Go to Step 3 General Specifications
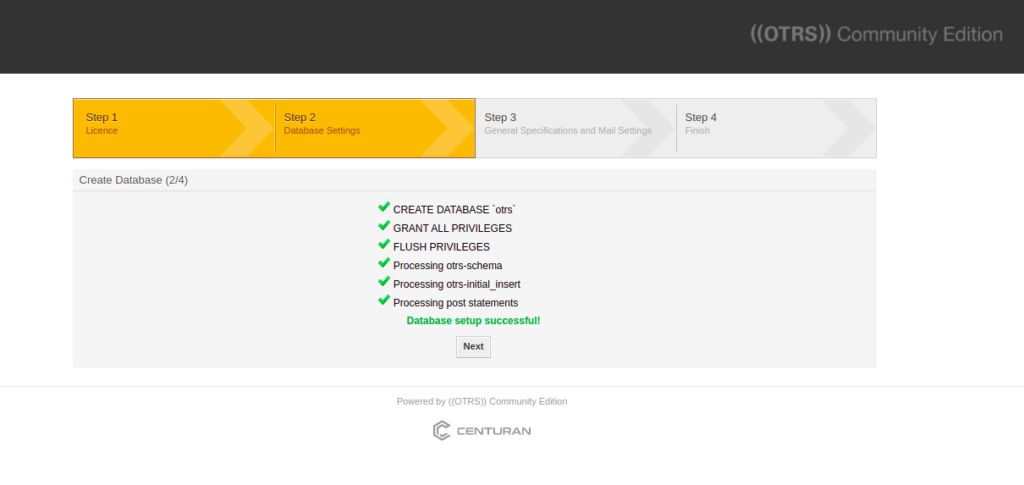Viewport: 1024px width, 485px height. coord(576,129)
